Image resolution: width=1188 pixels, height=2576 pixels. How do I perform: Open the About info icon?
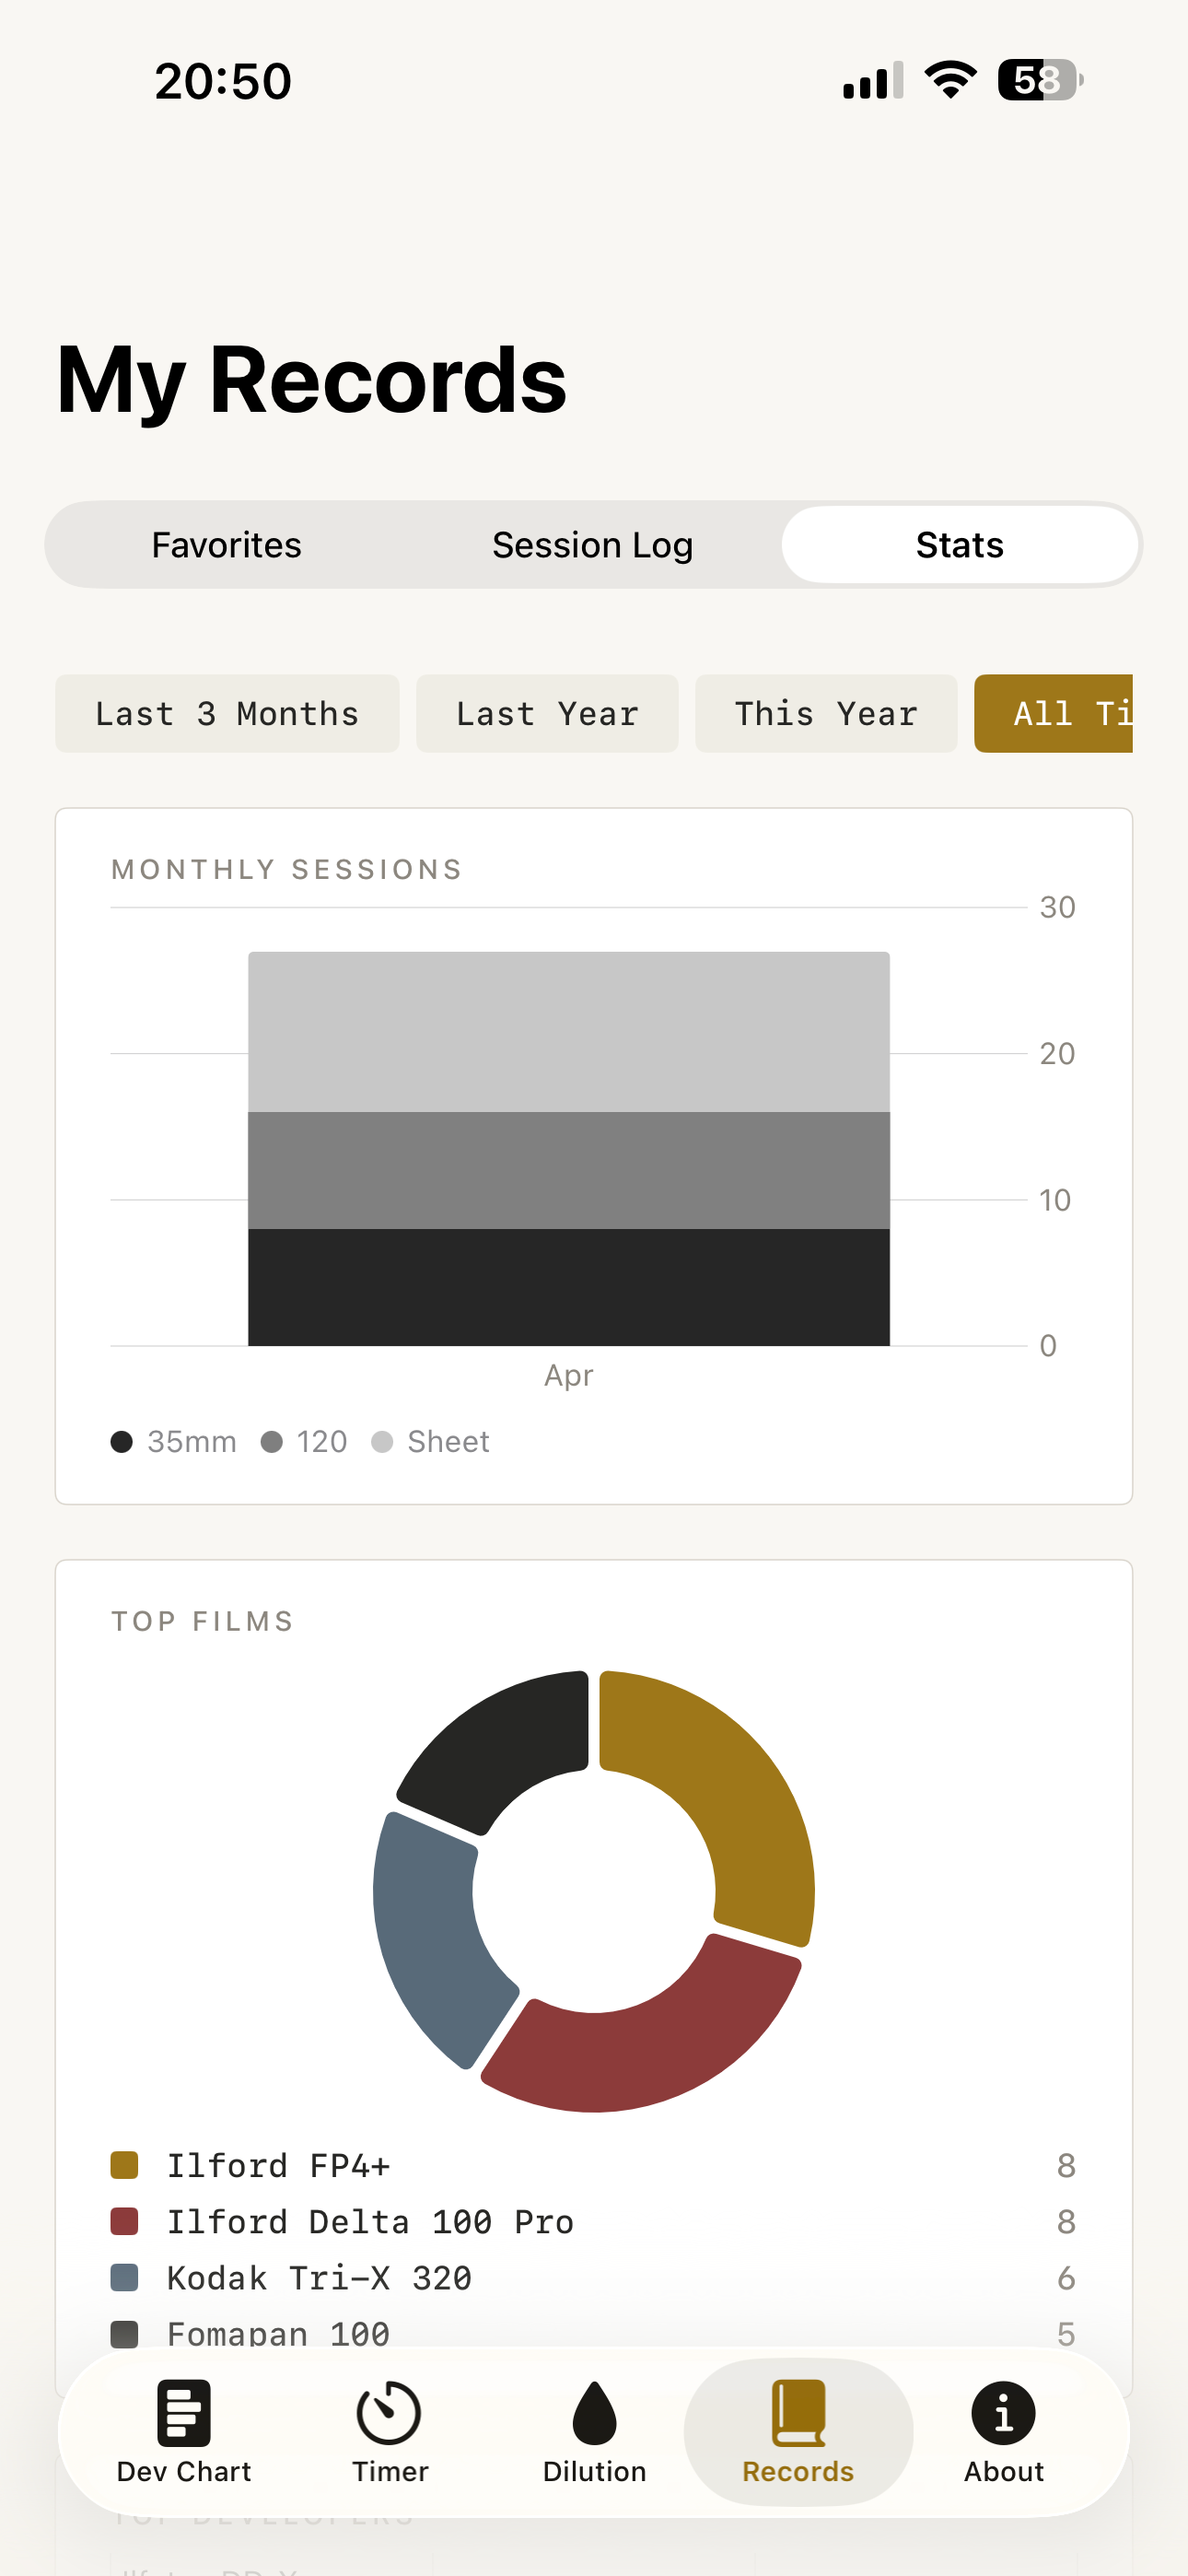(x=1003, y=2413)
